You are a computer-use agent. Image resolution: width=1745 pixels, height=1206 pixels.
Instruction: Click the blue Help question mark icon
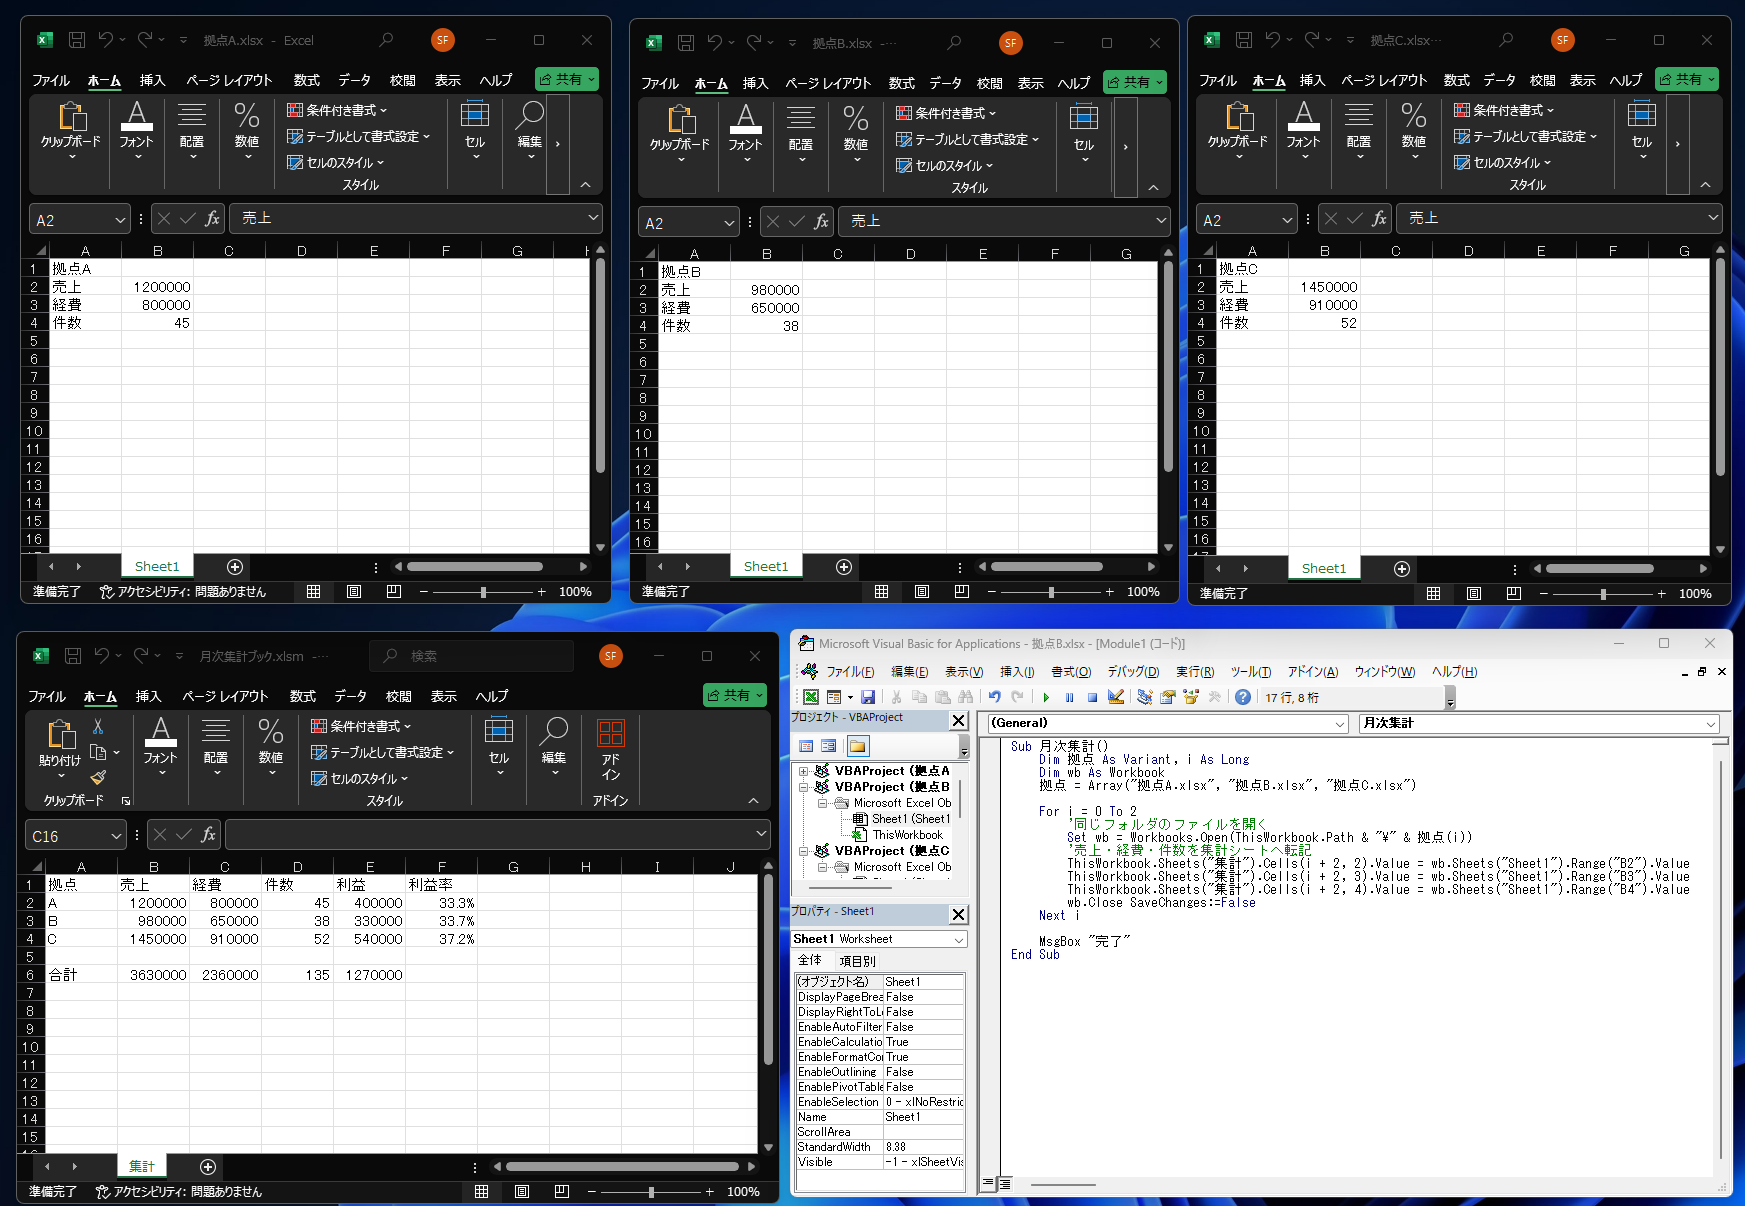1243,697
